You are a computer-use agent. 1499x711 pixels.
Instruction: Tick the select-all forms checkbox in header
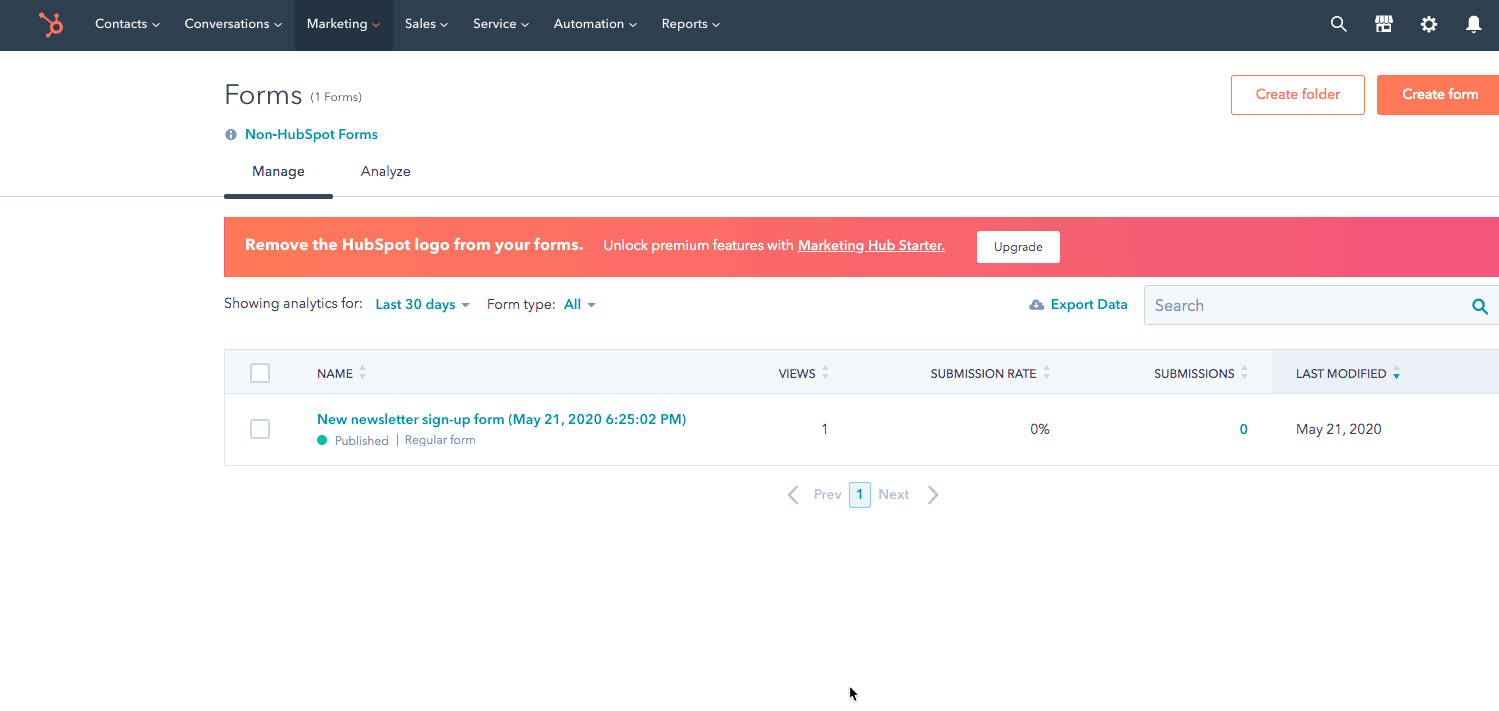[x=260, y=373]
